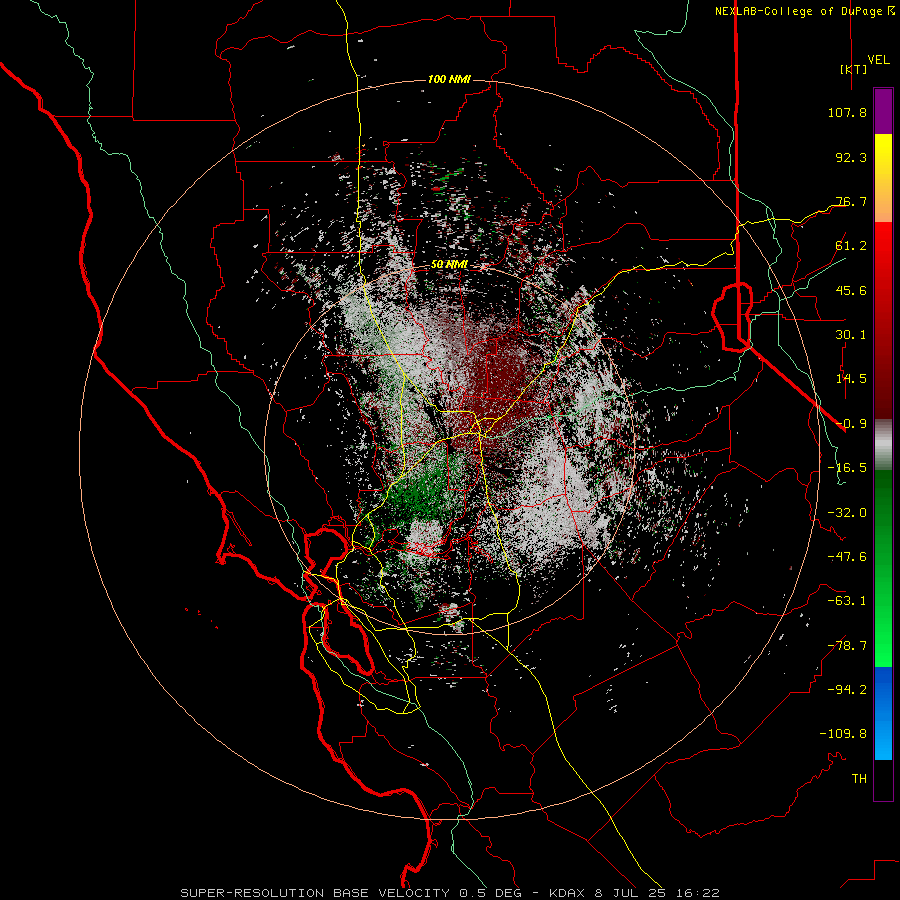900x900 pixels.
Task: Click the -32.0 velocity scale value
Action: click(847, 513)
